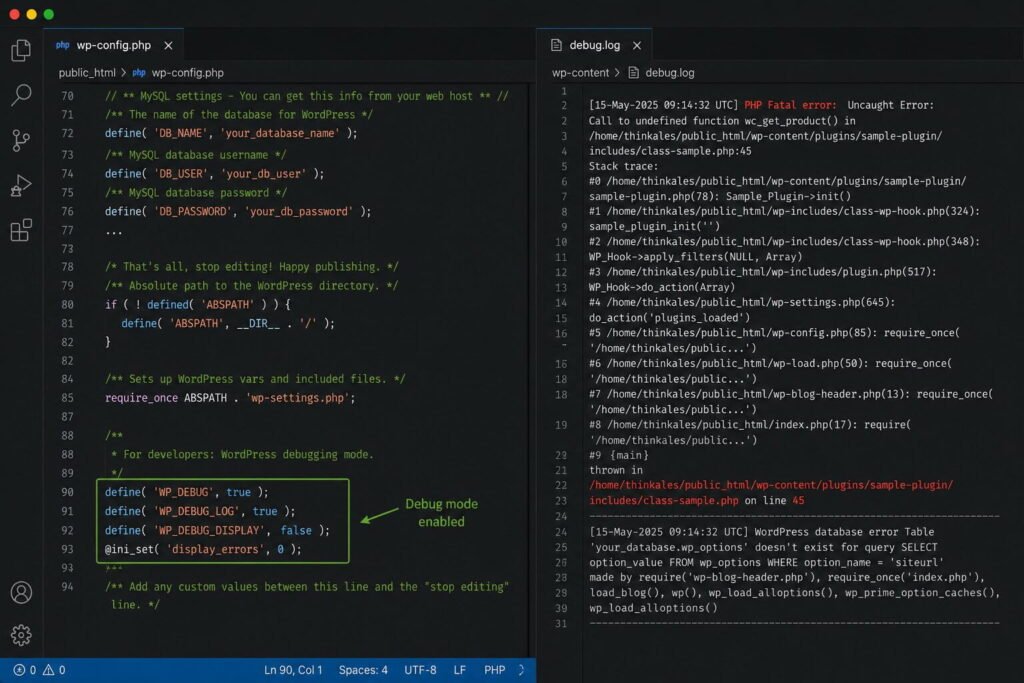Click 'DB_PASSWORD' constant string

coord(193,212)
